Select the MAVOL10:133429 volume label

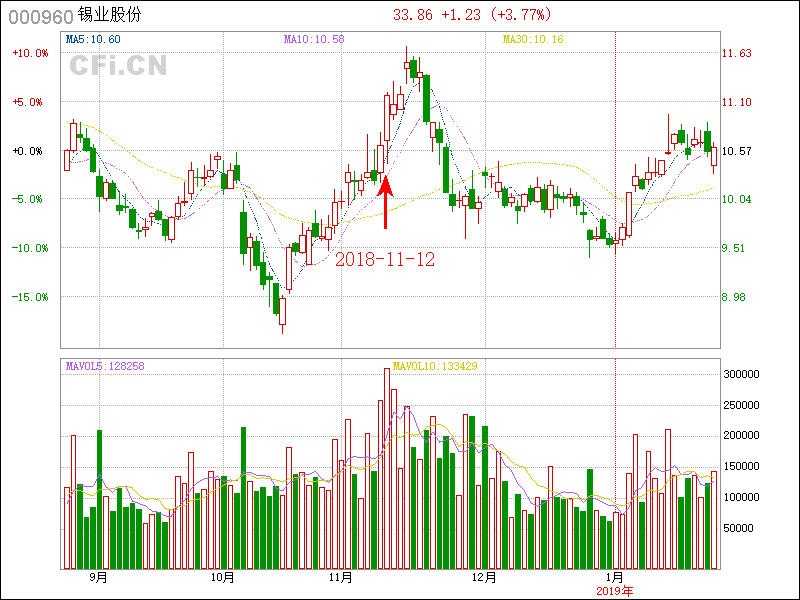pyautogui.click(x=435, y=366)
